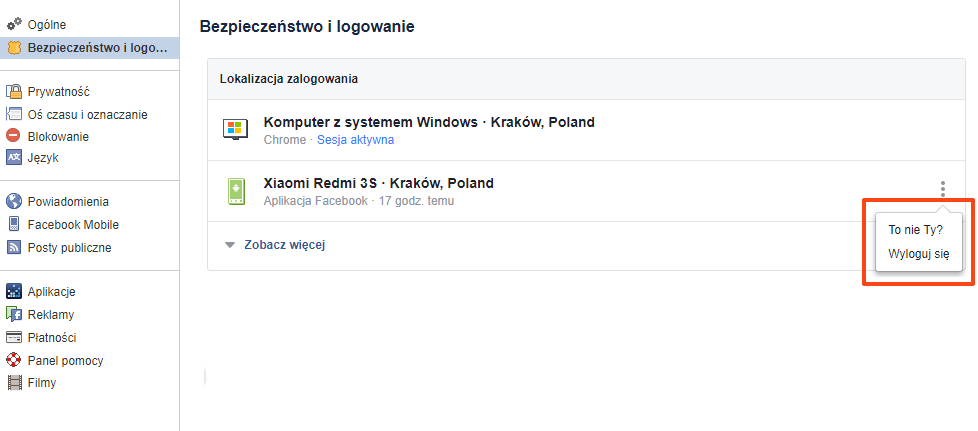Open the Zobacz więcej link text

[x=285, y=245]
